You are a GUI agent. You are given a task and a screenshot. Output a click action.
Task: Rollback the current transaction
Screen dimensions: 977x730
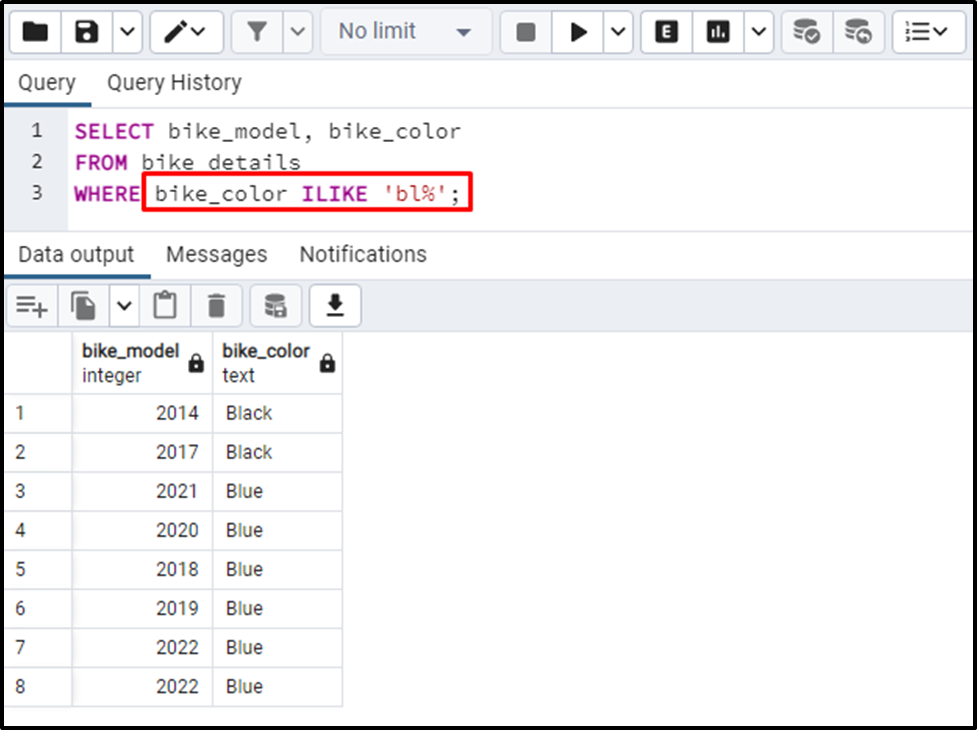[x=860, y=31]
